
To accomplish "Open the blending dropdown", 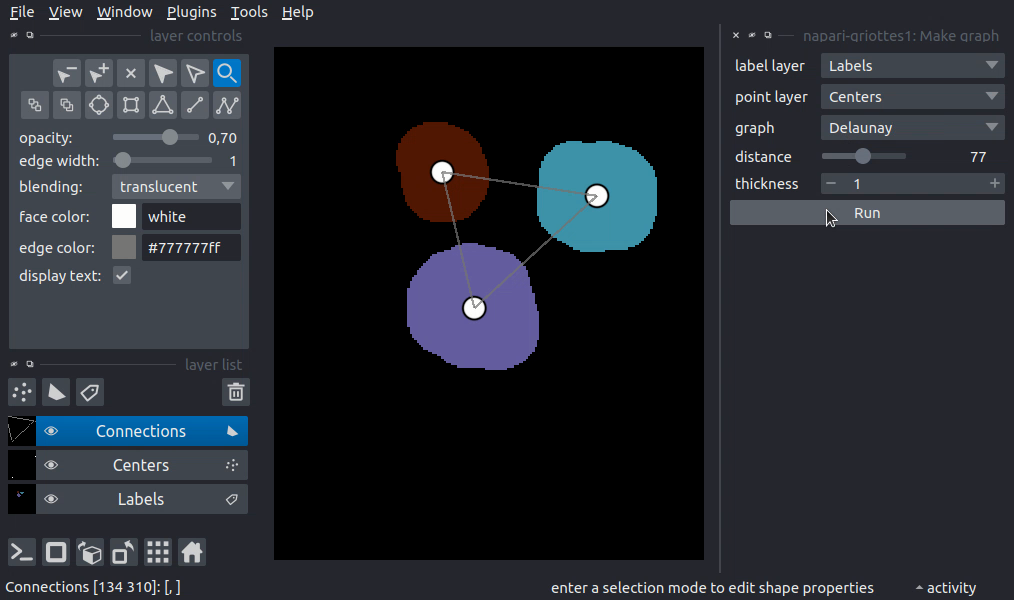I will pyautogui.click(x=176, y=186).
